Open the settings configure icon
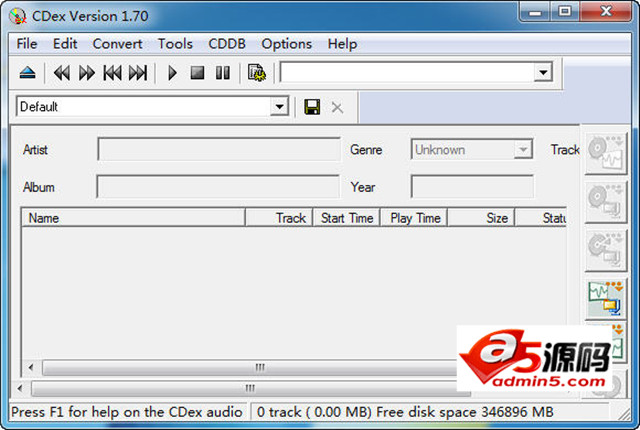Viewport: 640px width, 430px height. coord(257,73)
